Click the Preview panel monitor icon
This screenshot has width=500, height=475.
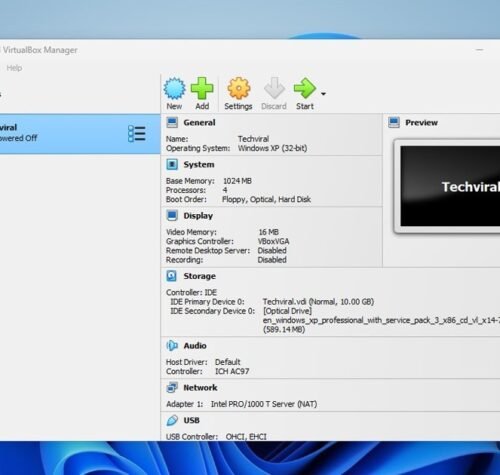click(x=394, y=122)
